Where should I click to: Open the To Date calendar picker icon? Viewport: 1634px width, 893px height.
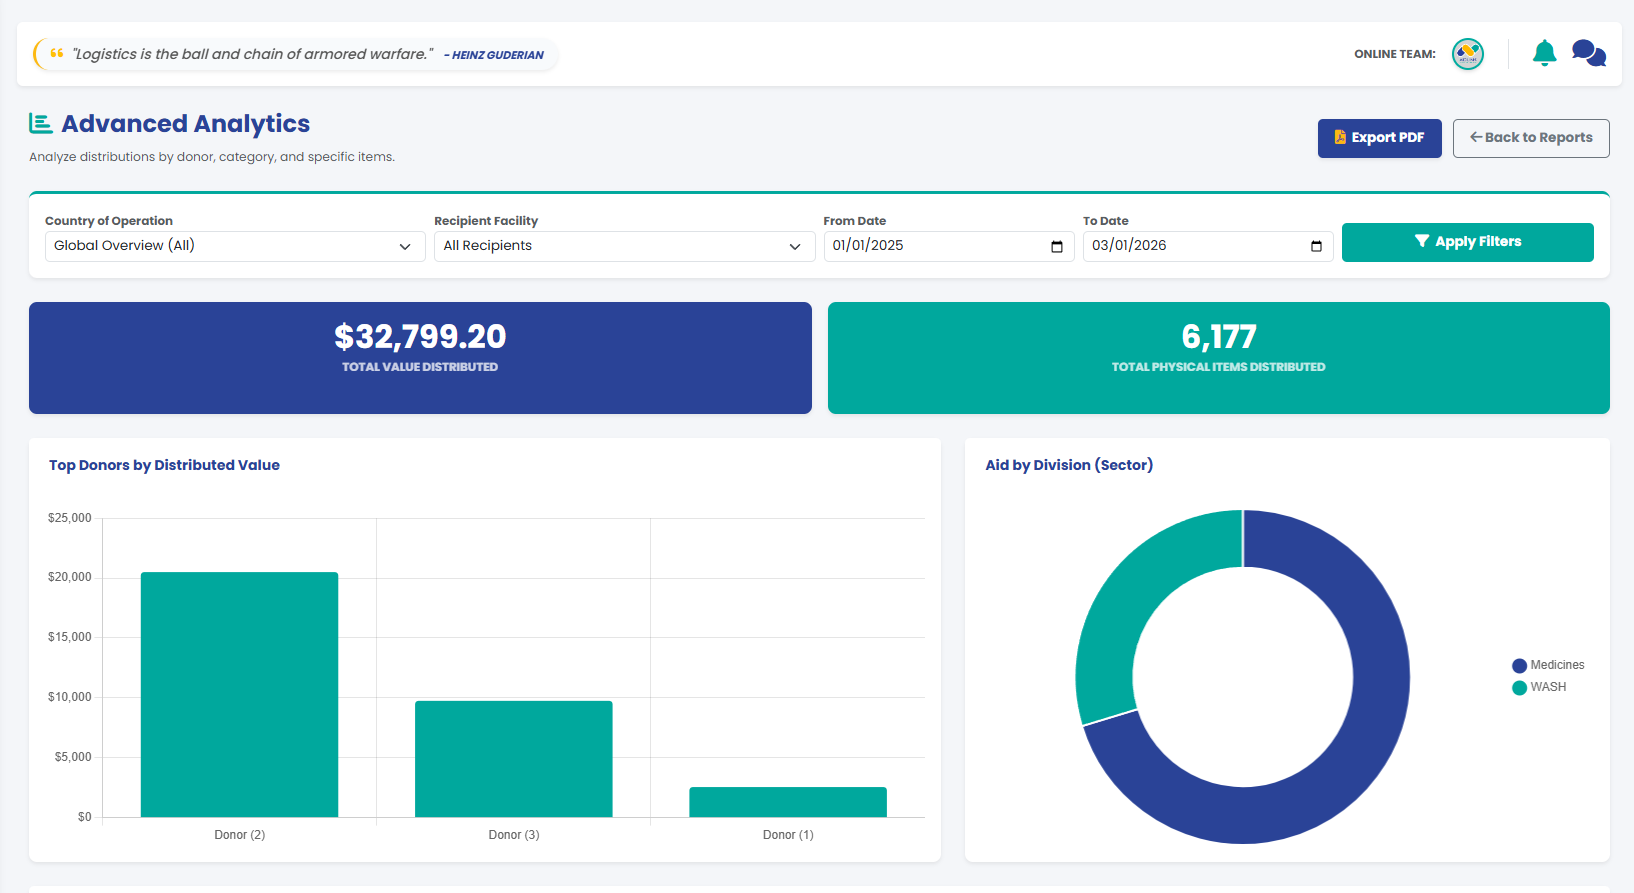(1316, 246)
